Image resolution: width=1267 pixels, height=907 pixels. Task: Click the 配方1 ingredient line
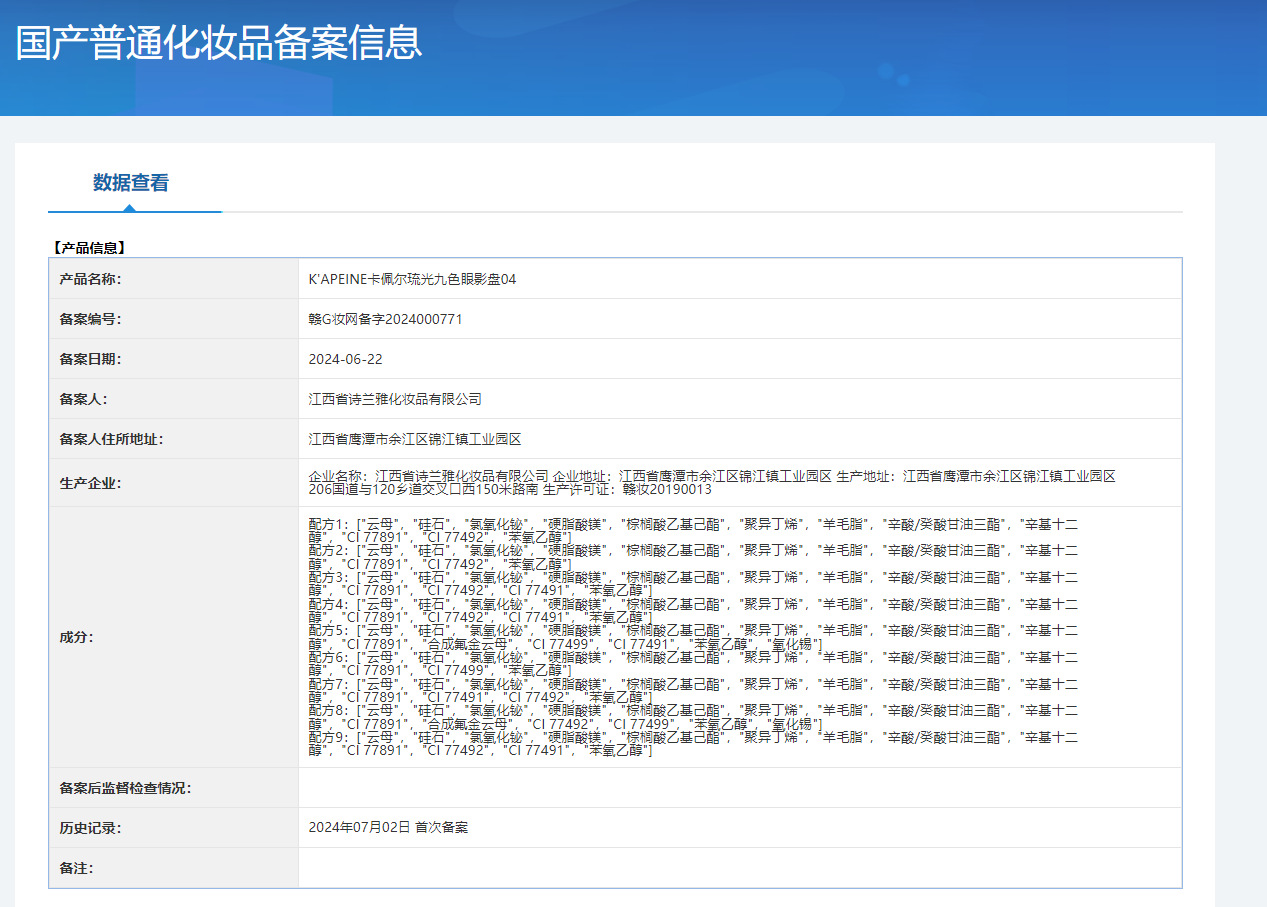[692, 524]
